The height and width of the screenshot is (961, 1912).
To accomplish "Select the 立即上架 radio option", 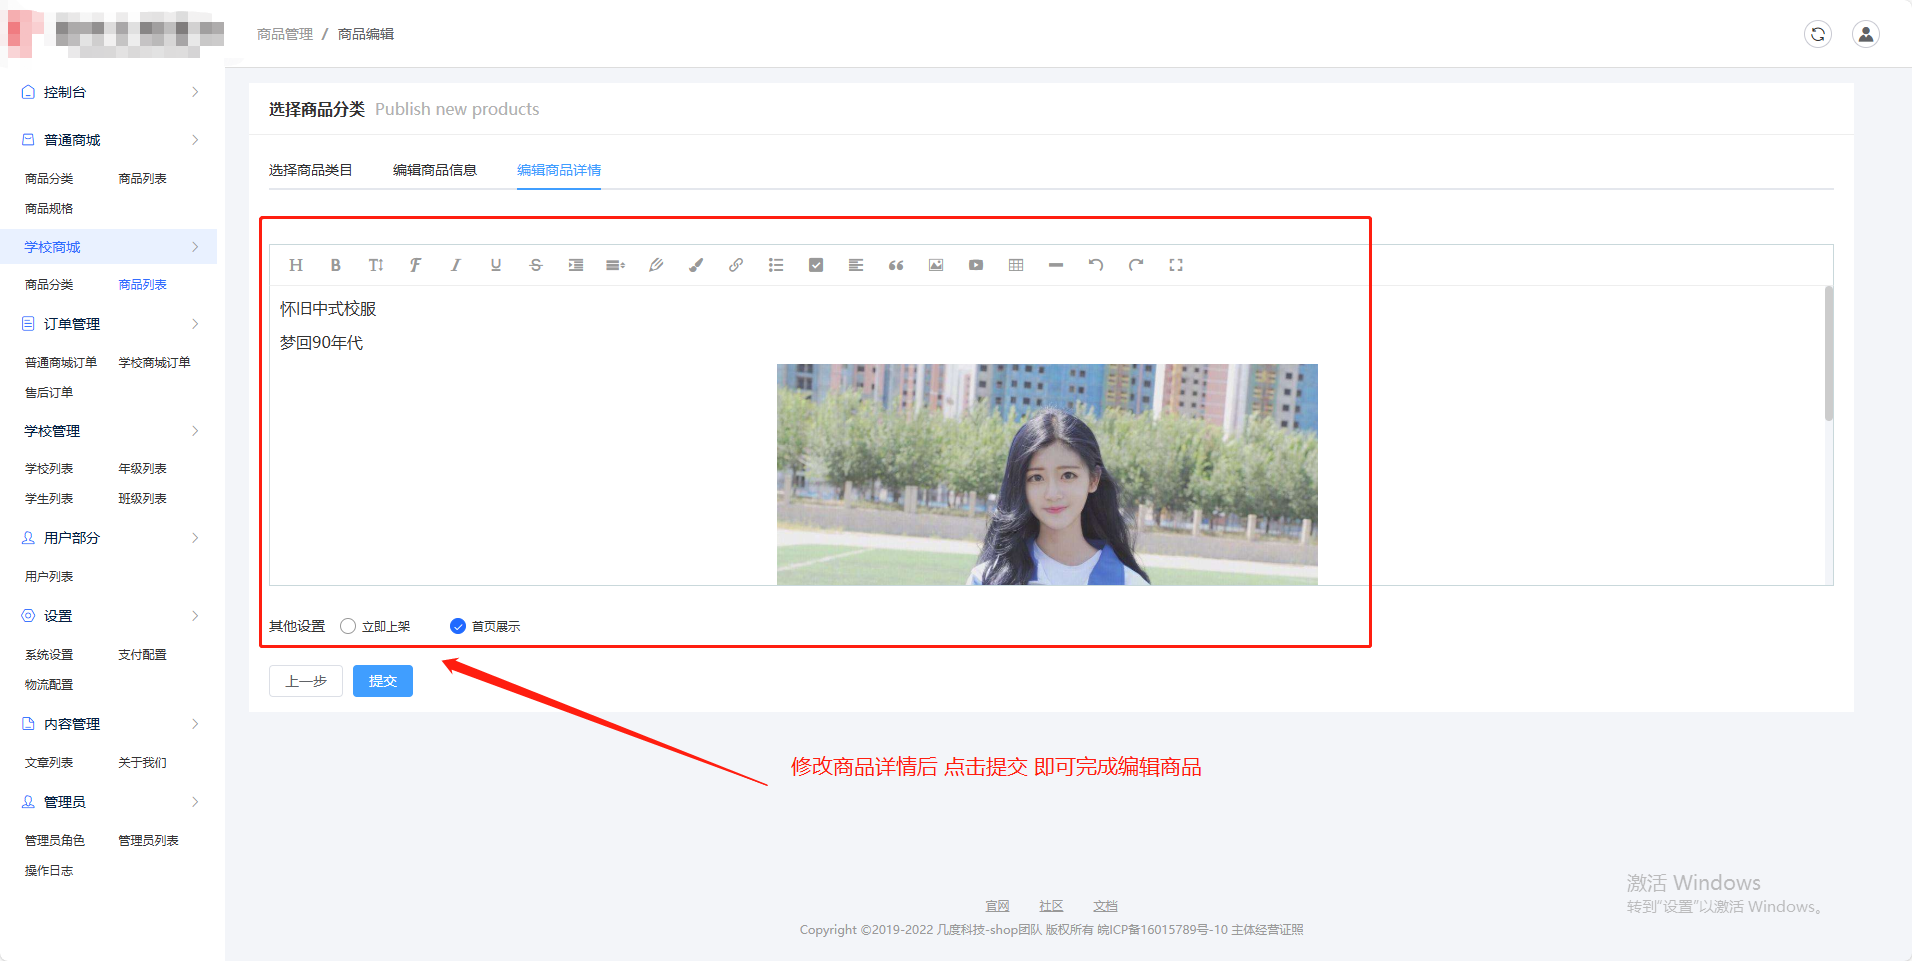I will (347, 625).
